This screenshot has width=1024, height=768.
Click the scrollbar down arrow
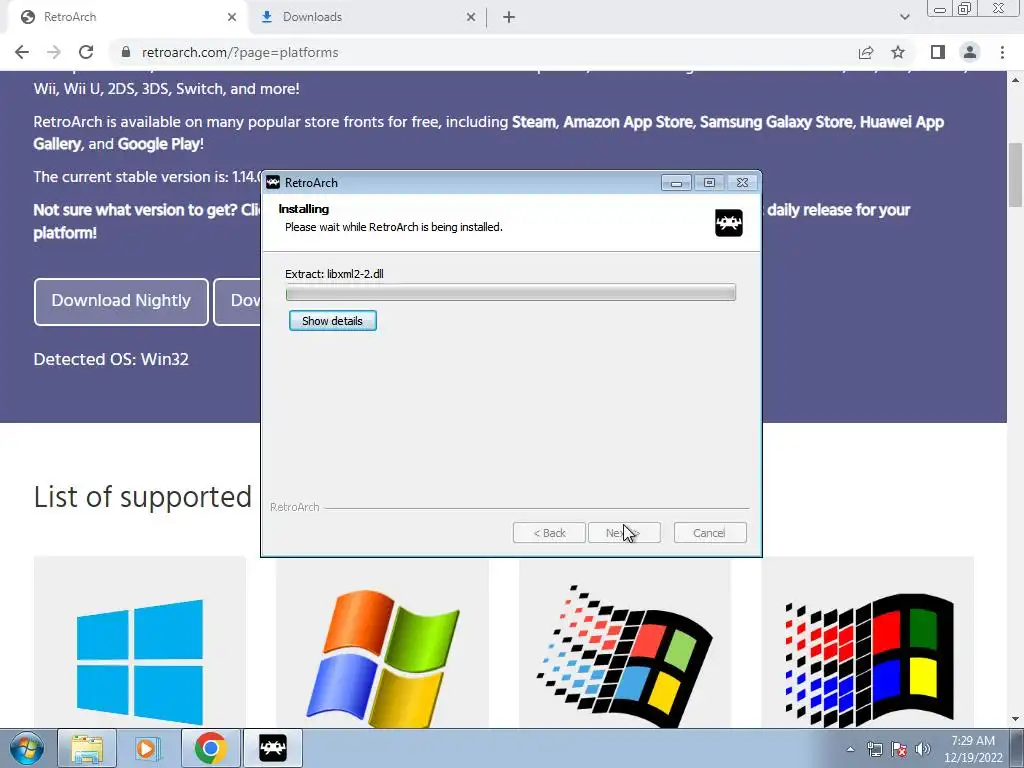coord(1016,719)
